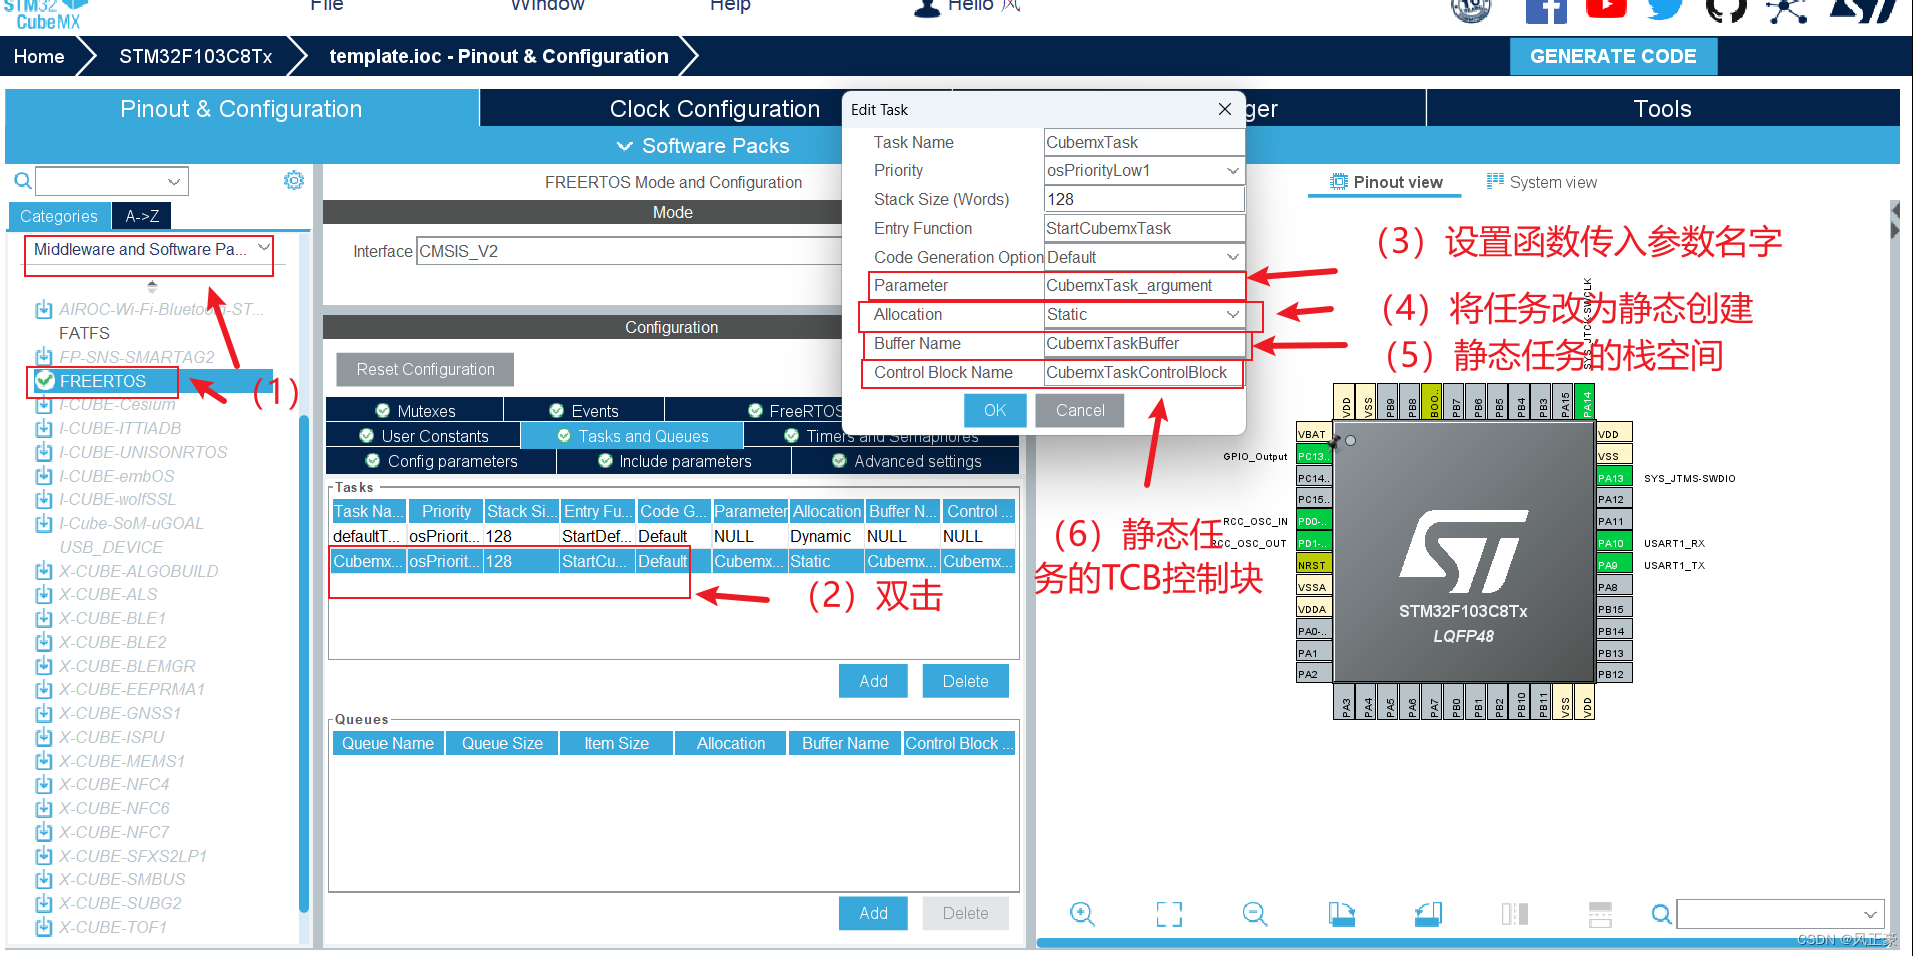This screenshot has height=956, width=1913.
Task: Click the NRST pin on the chip
Action: click(x=1314, y=565)
